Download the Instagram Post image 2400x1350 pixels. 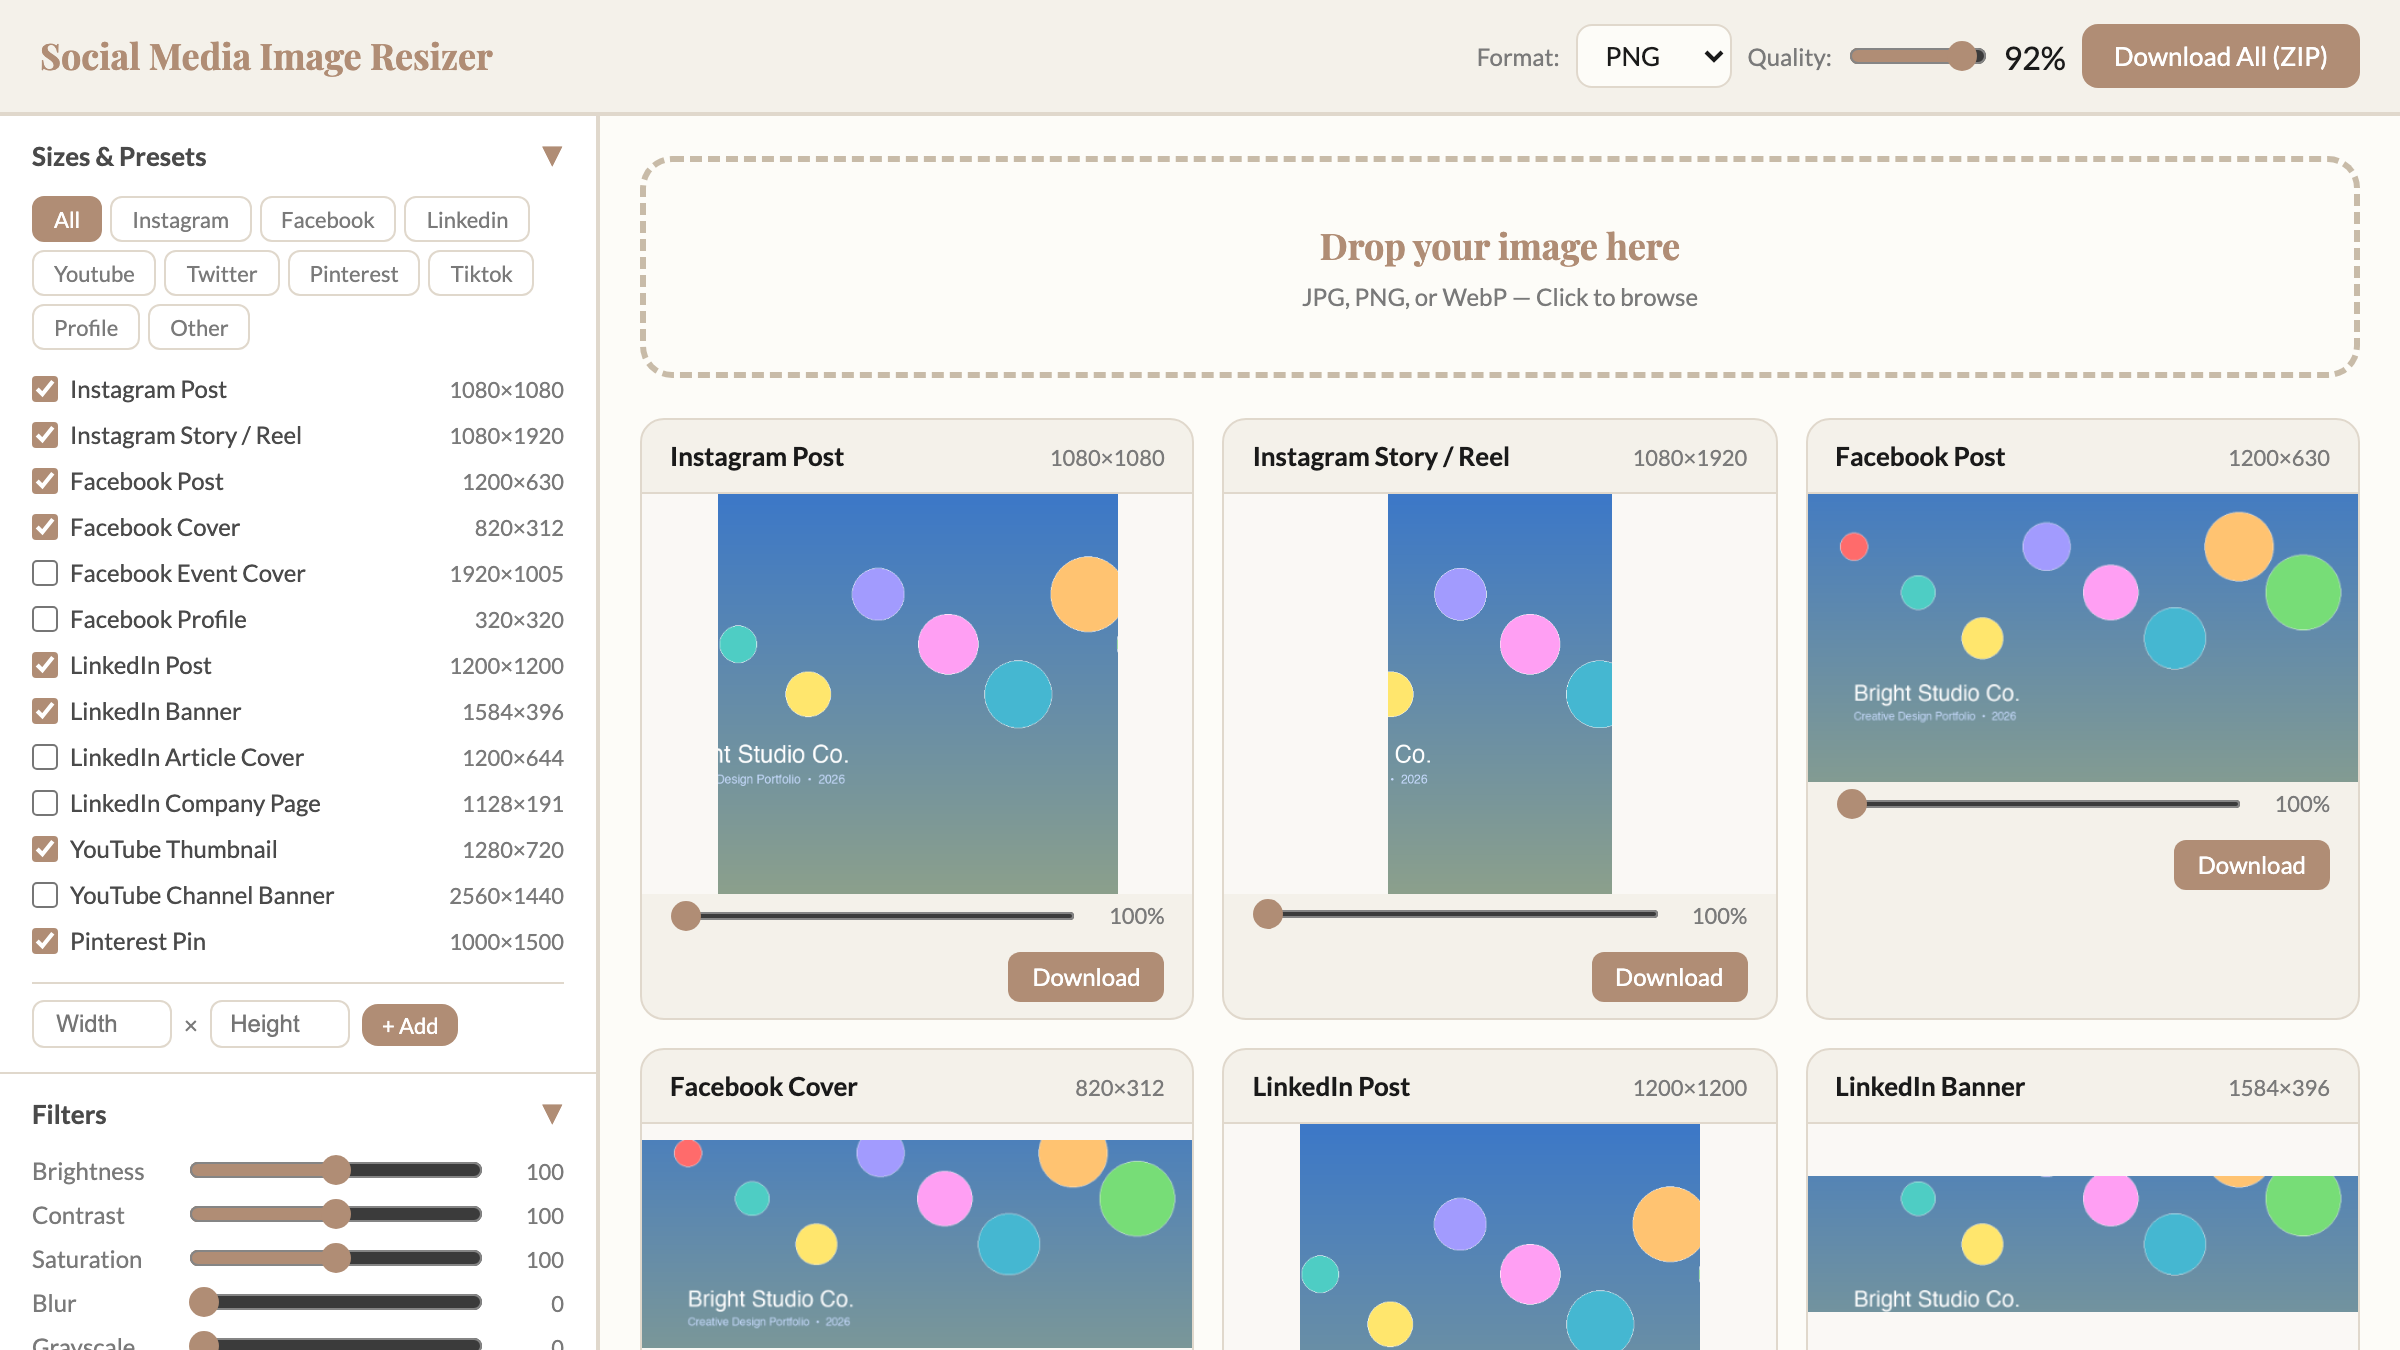pyautogui.click(x=1086, y=977)
